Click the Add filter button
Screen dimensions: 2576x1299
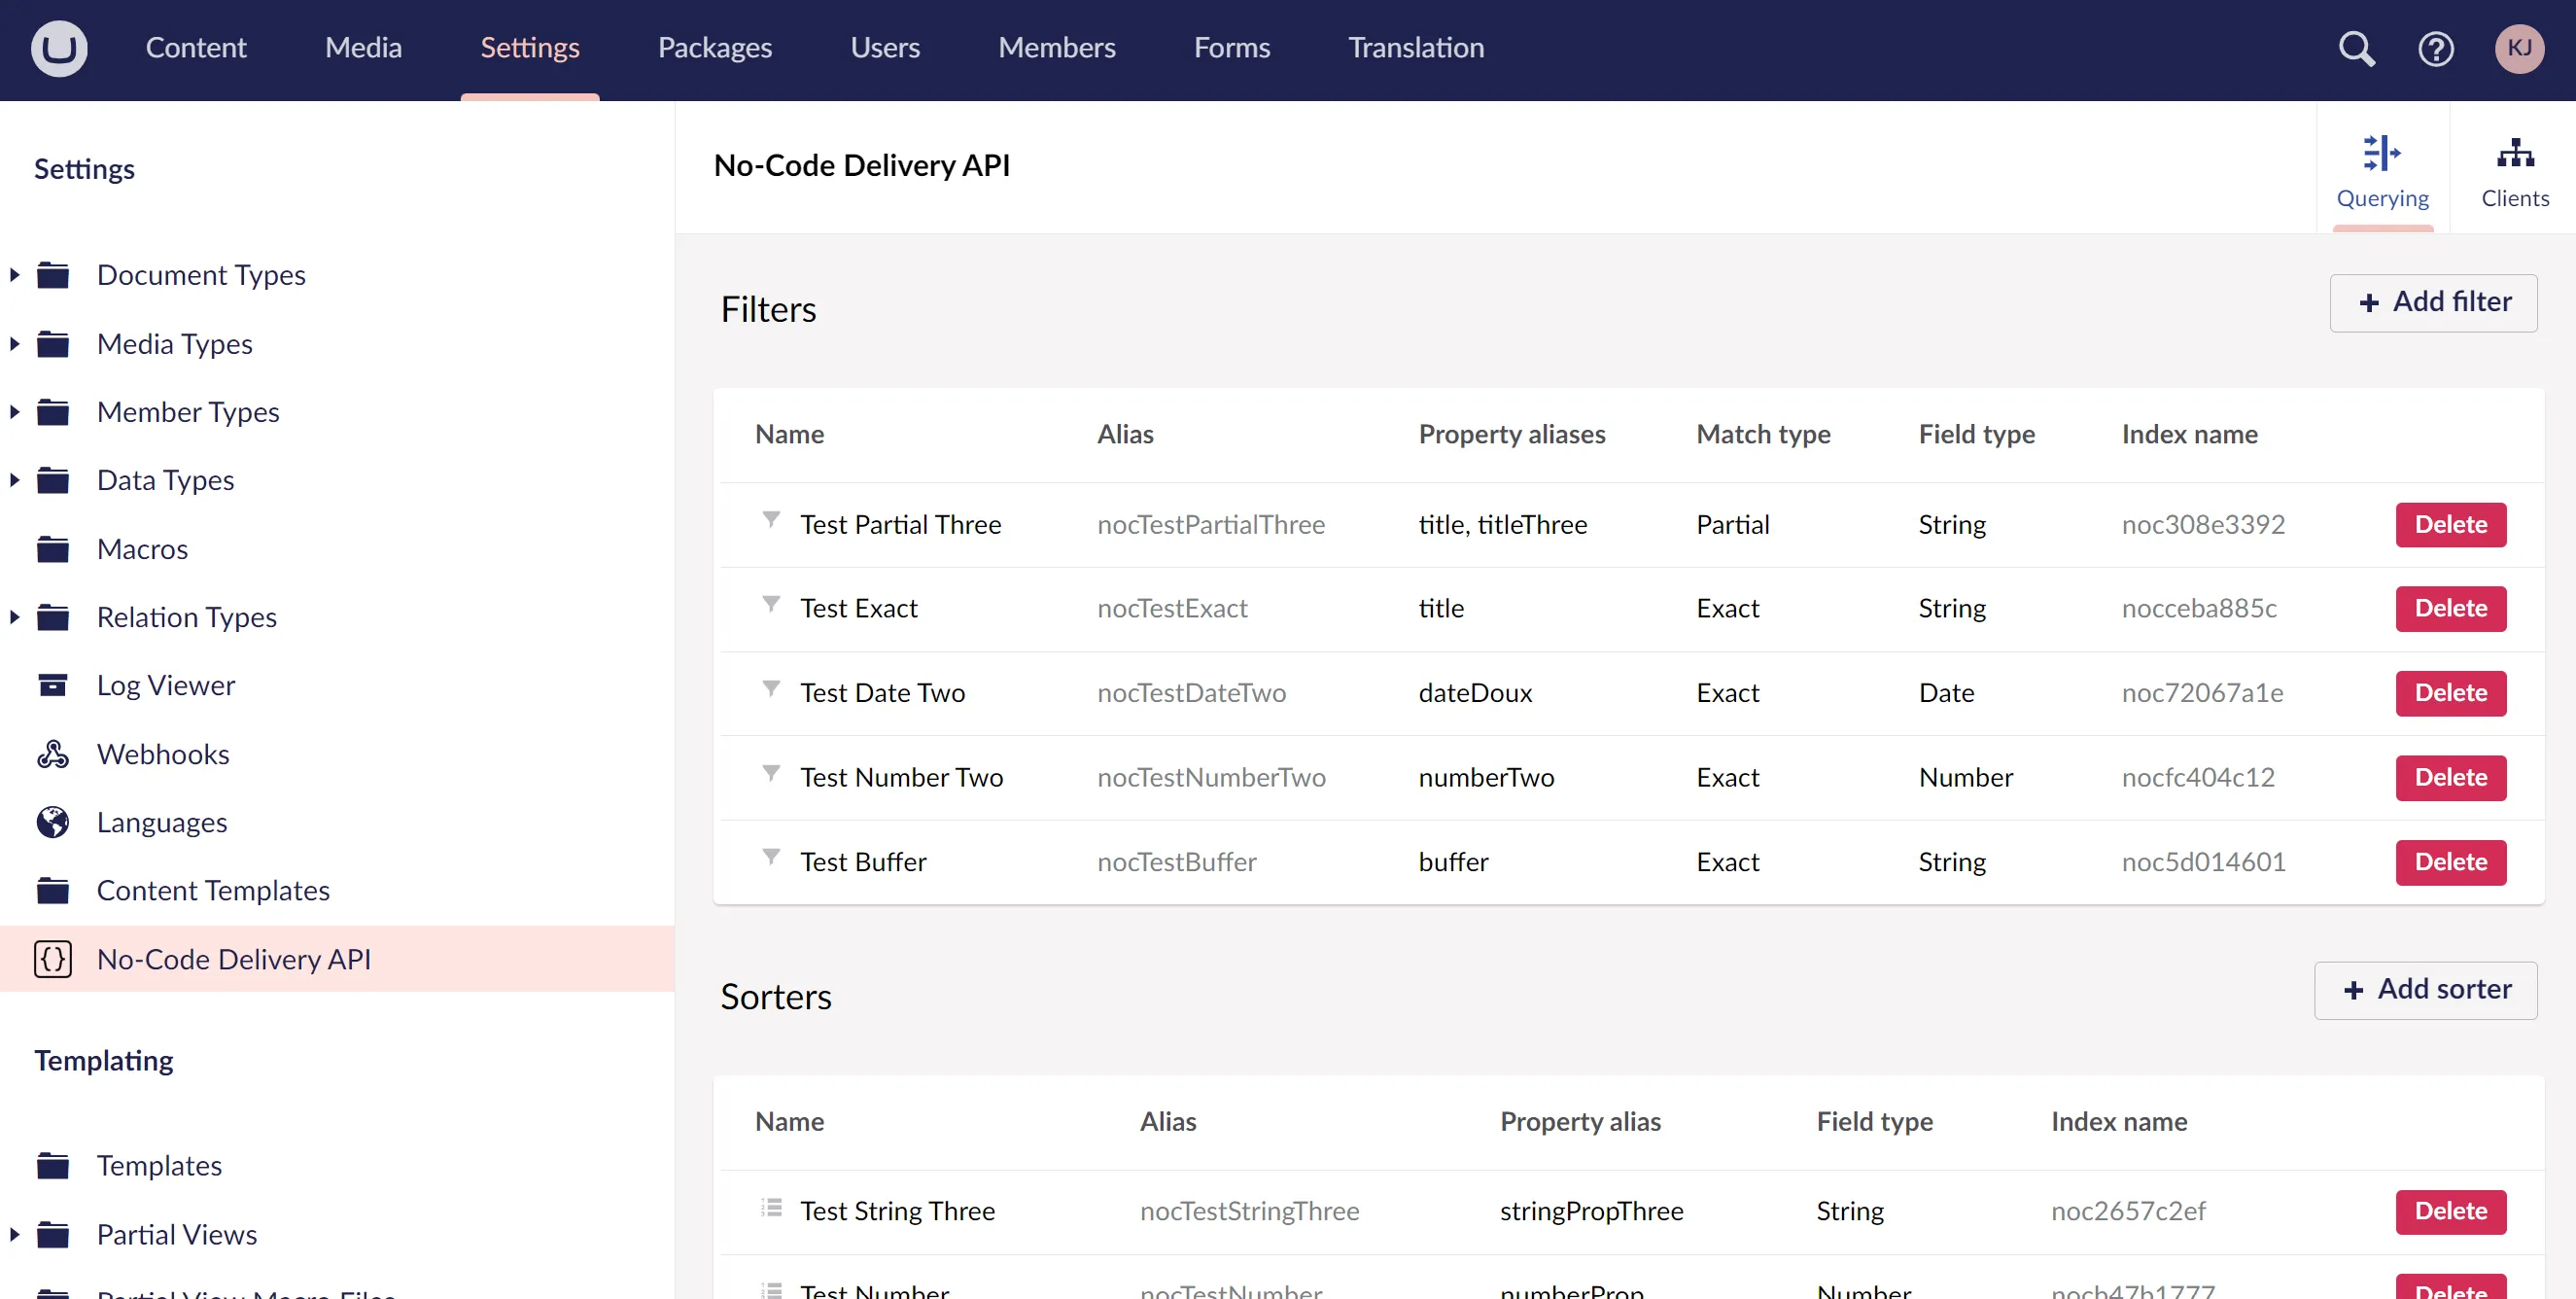tap(2432, 302)
